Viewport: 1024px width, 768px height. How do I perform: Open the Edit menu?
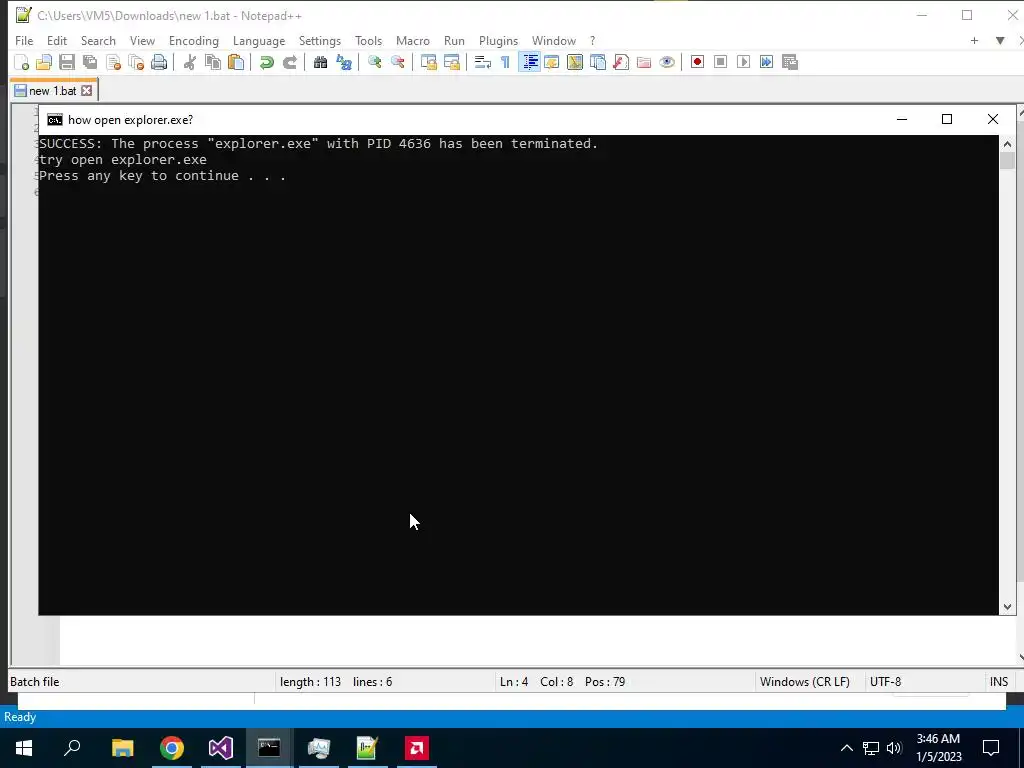pos(57,40)
